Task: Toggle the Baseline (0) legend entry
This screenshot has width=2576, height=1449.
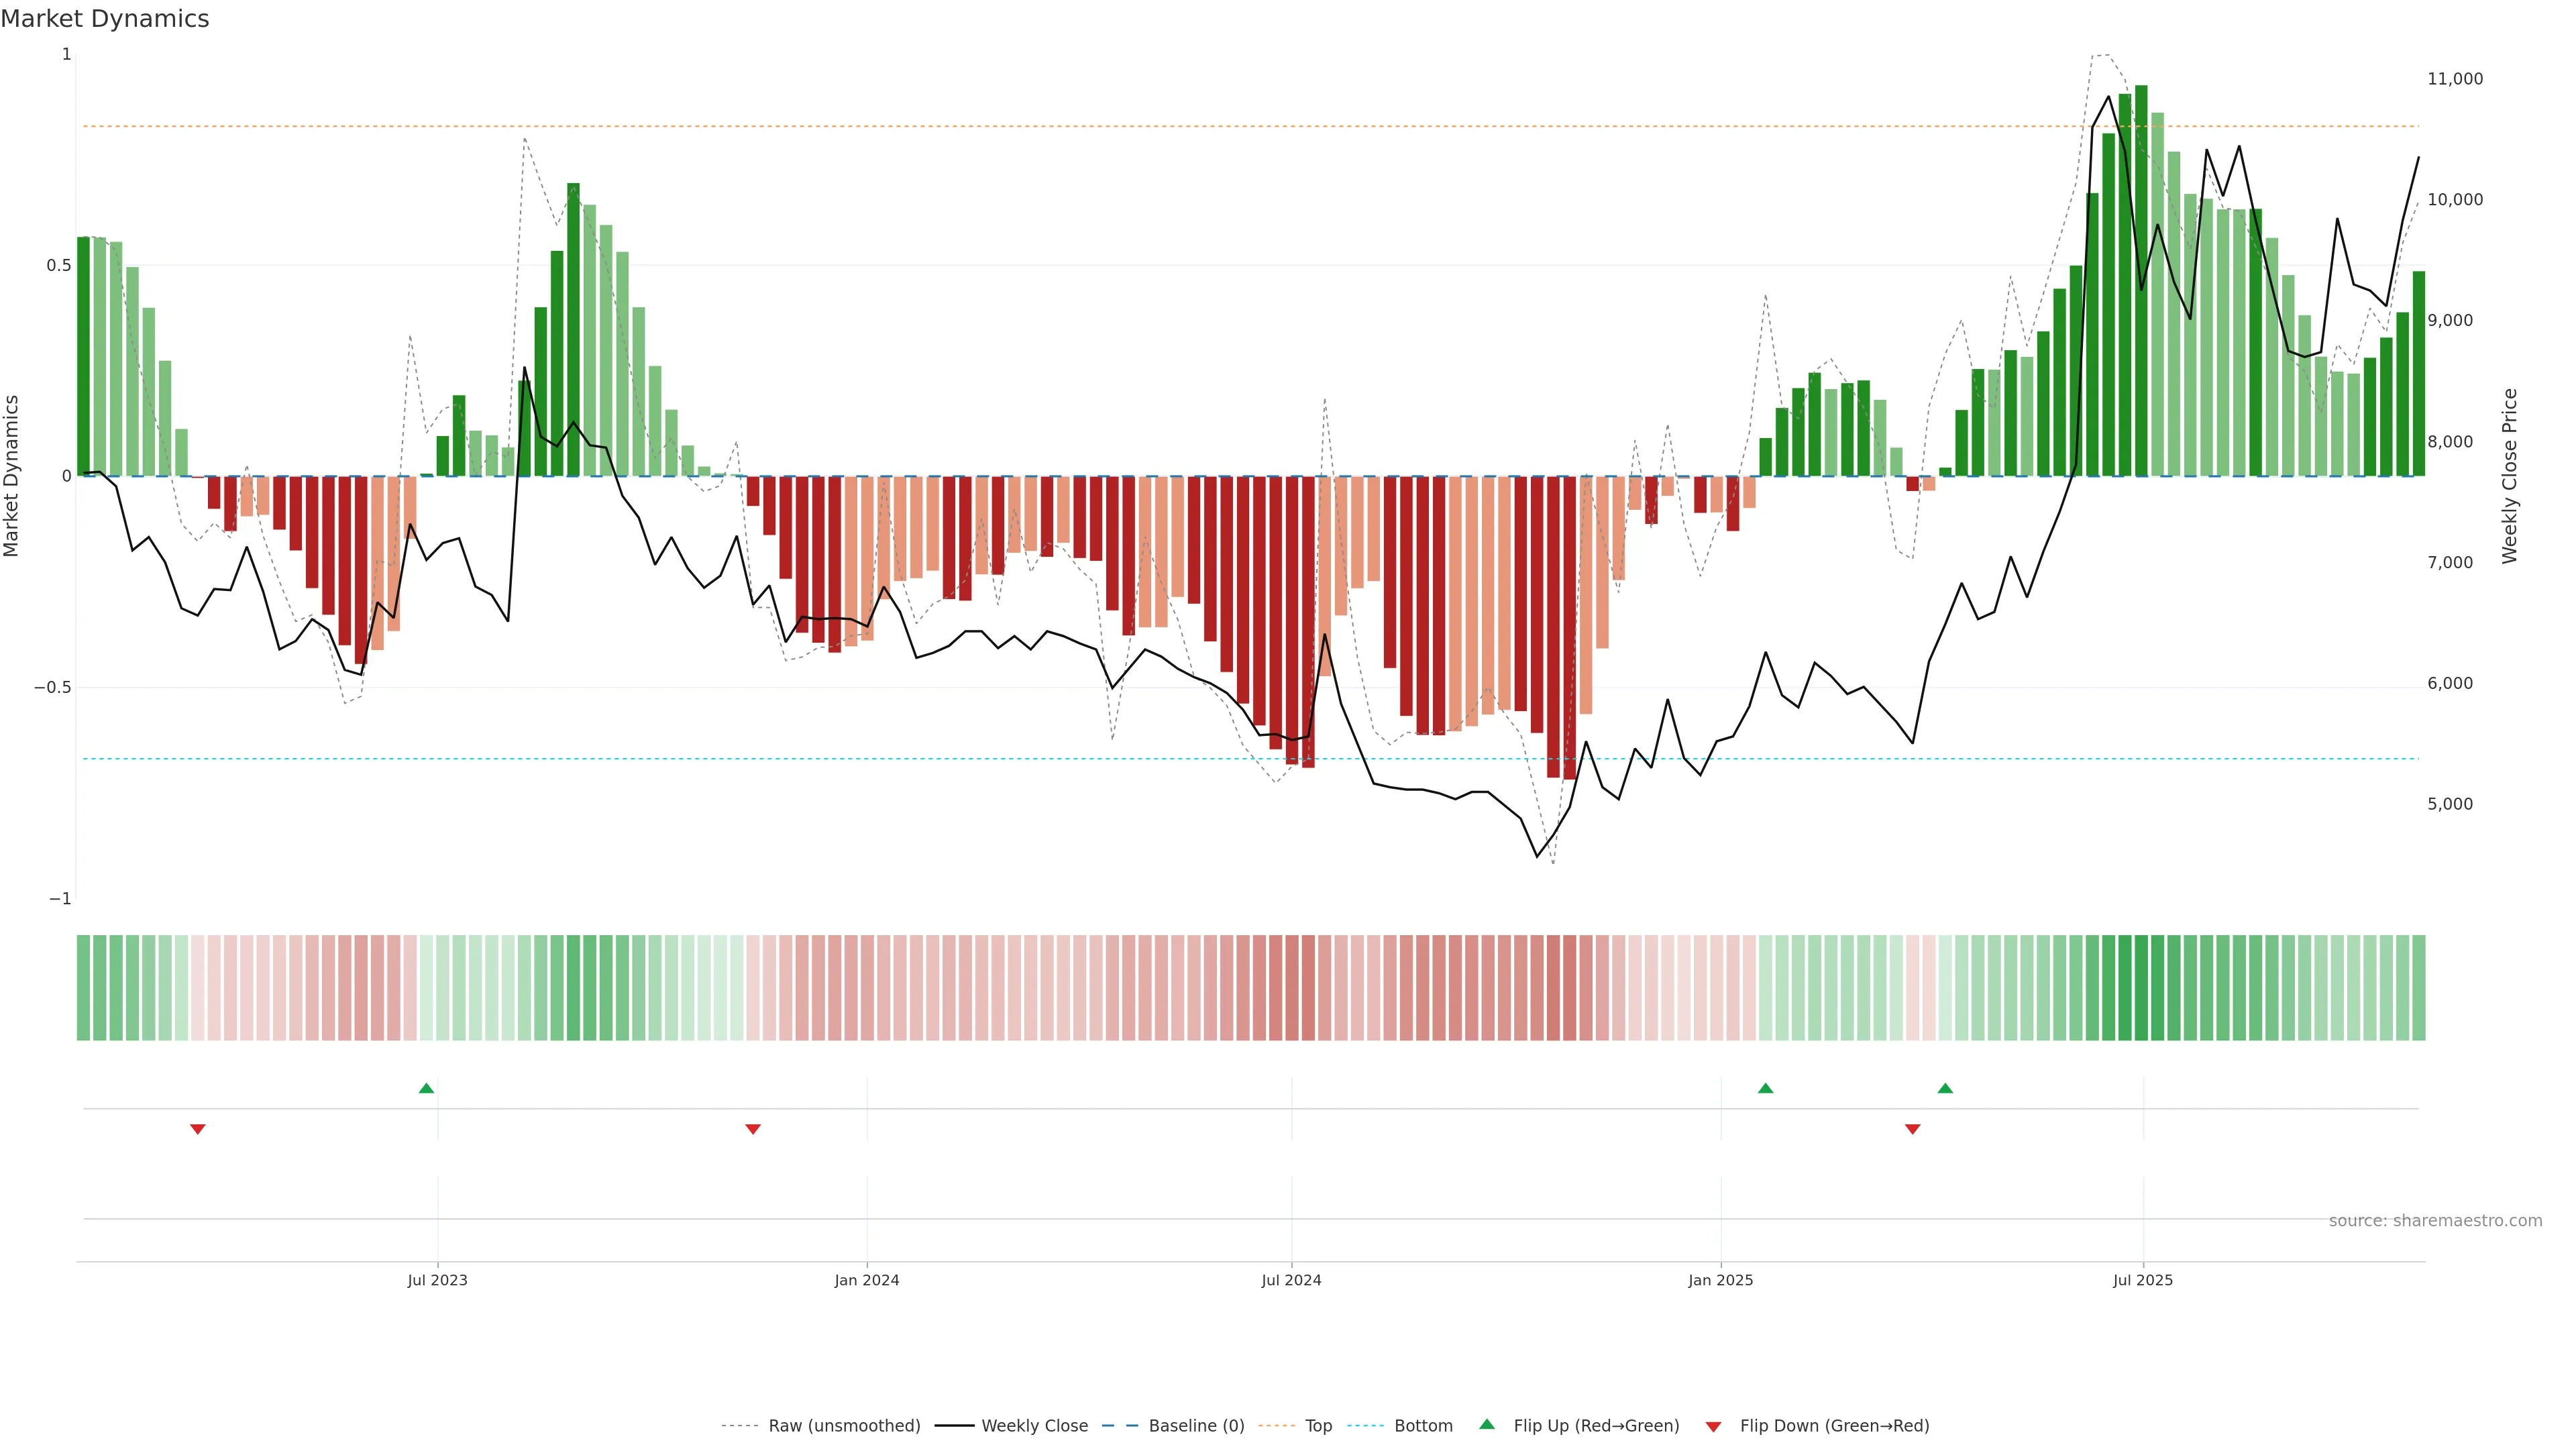Action: (1196, 1426)
